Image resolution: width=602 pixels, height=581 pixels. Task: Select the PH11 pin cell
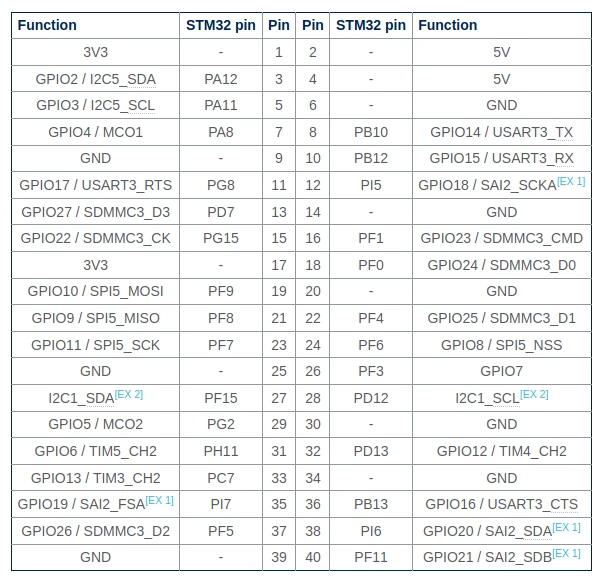[x=221, y=451]
